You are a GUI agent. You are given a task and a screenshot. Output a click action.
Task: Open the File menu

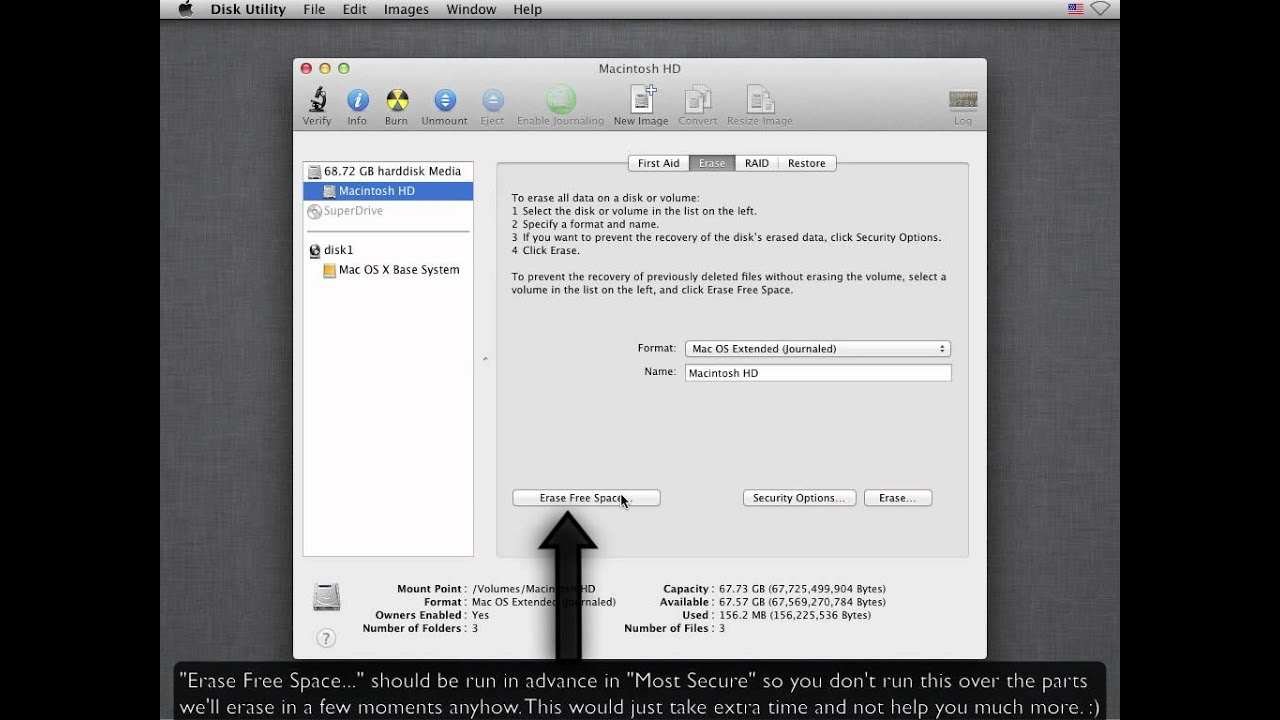[x=314, y=9]
